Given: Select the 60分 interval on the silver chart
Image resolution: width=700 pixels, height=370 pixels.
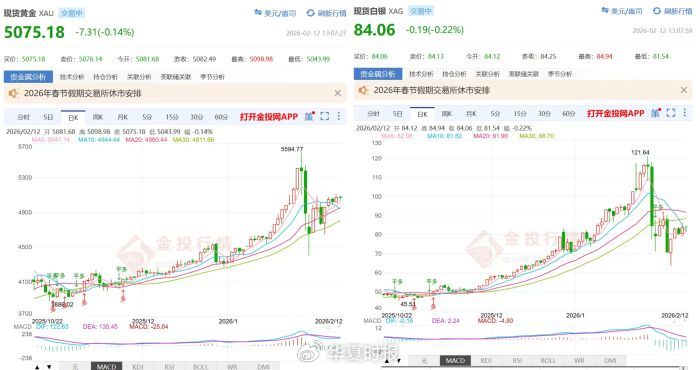Looking at the screenshot, I should (x=569, y=114).
